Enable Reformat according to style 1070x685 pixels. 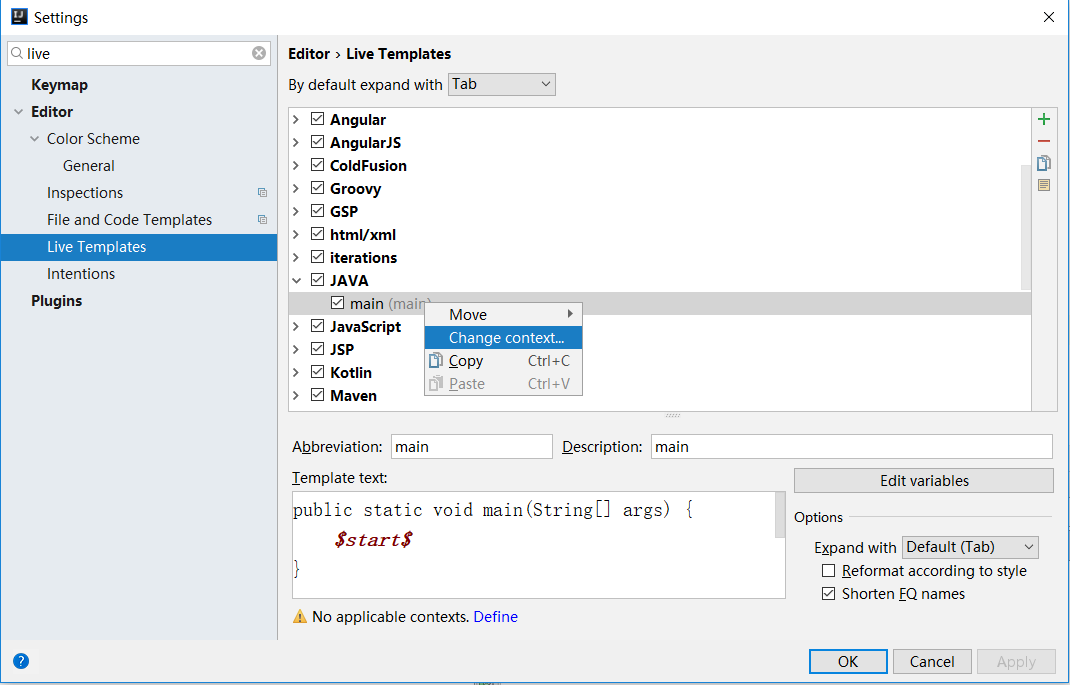click(828, 571)
